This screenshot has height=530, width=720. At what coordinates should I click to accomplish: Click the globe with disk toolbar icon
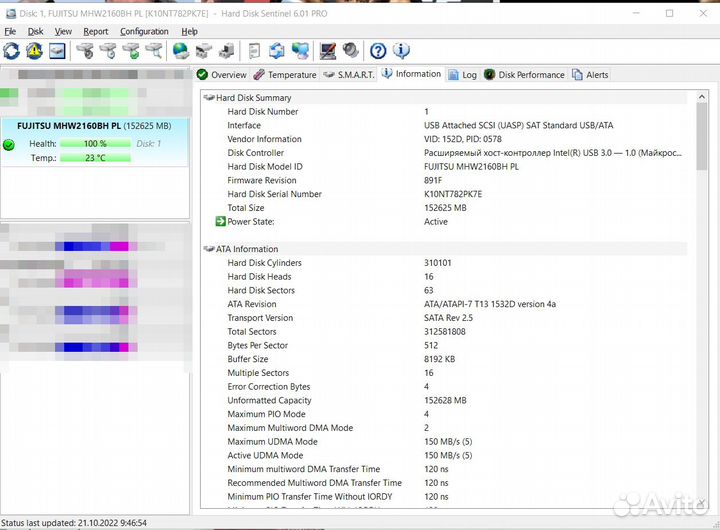pyautogui.click(x=180, y=51)
